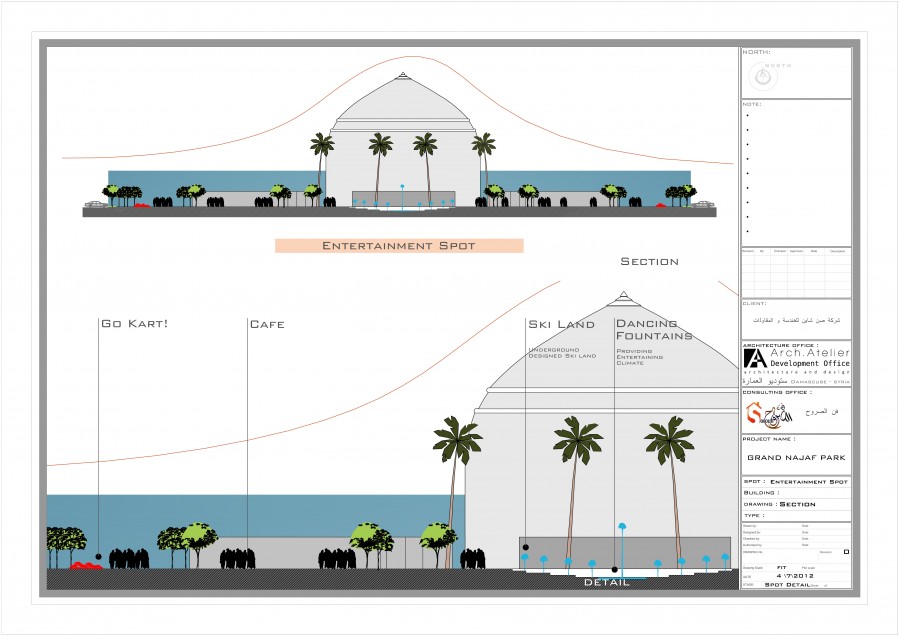Click the Ski Land heading text

click(x=561, y=324)
